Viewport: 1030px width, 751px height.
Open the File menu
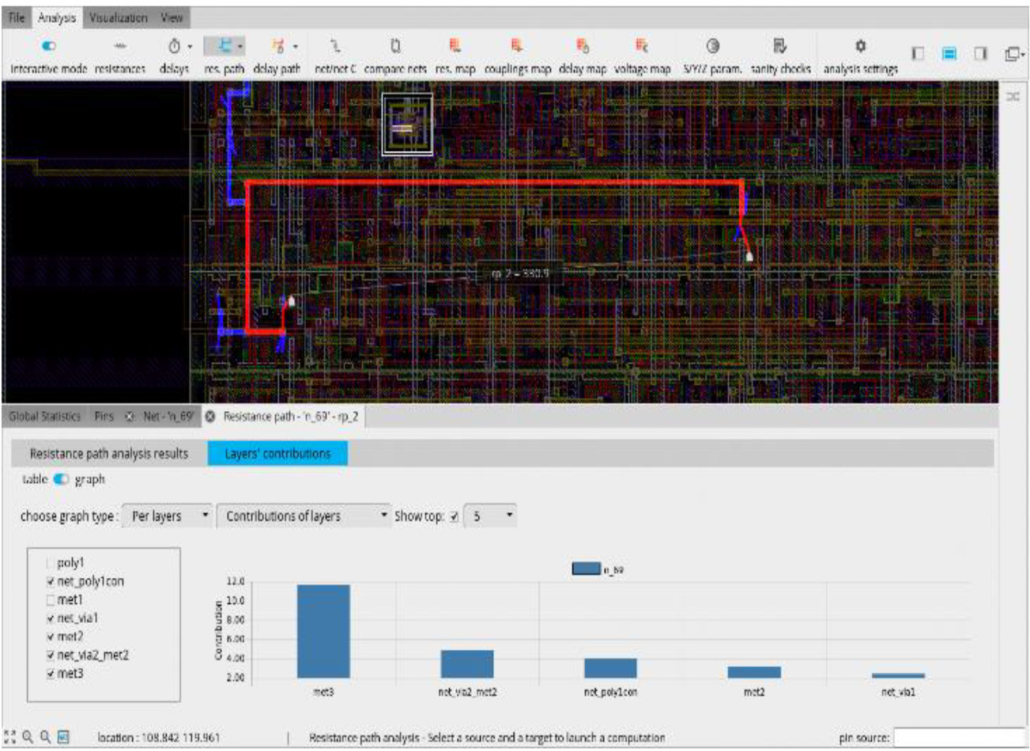click(x=16, y=18)
